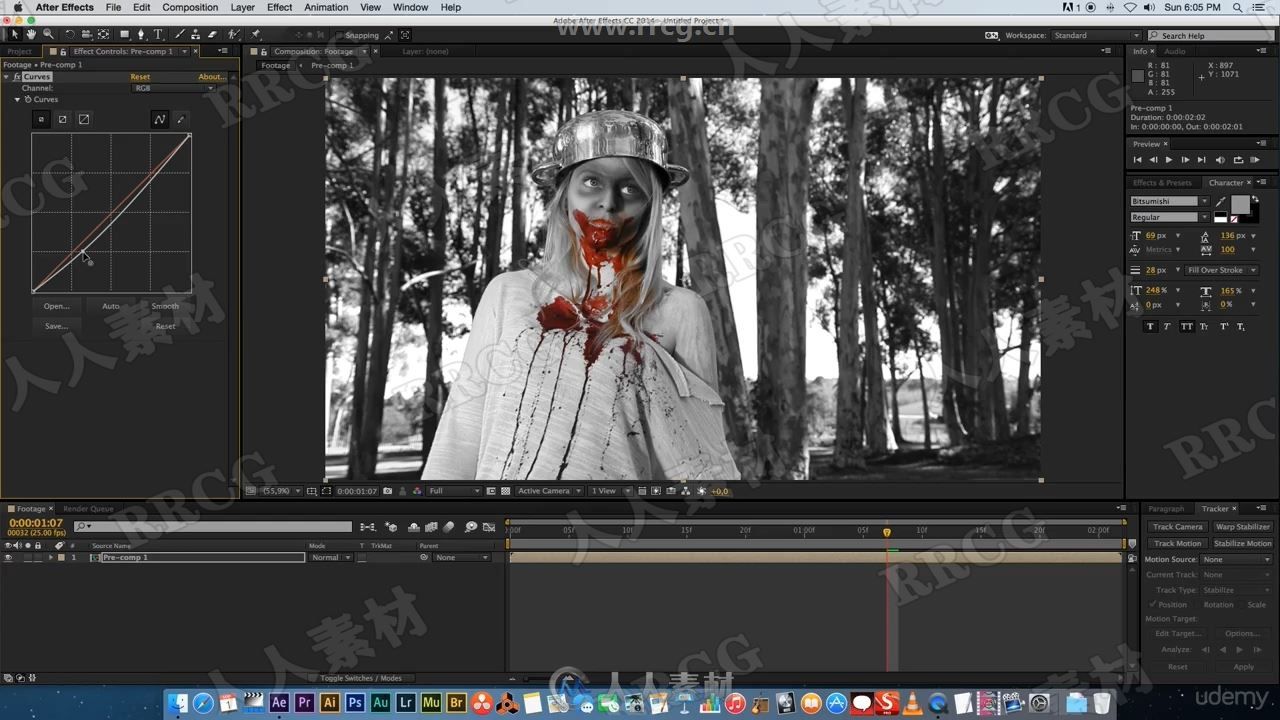Viewport: 1280px width, 720px height.
Task: Open Premiere Pro from the Dock
Action: pos(304,703)
